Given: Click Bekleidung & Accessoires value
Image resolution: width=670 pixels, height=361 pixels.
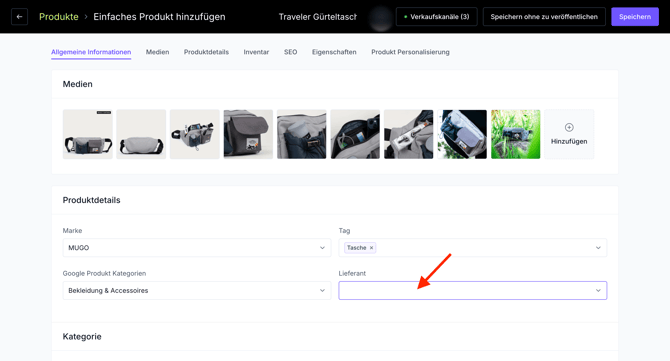Looking at the screenshot, I should click(108, 291).
